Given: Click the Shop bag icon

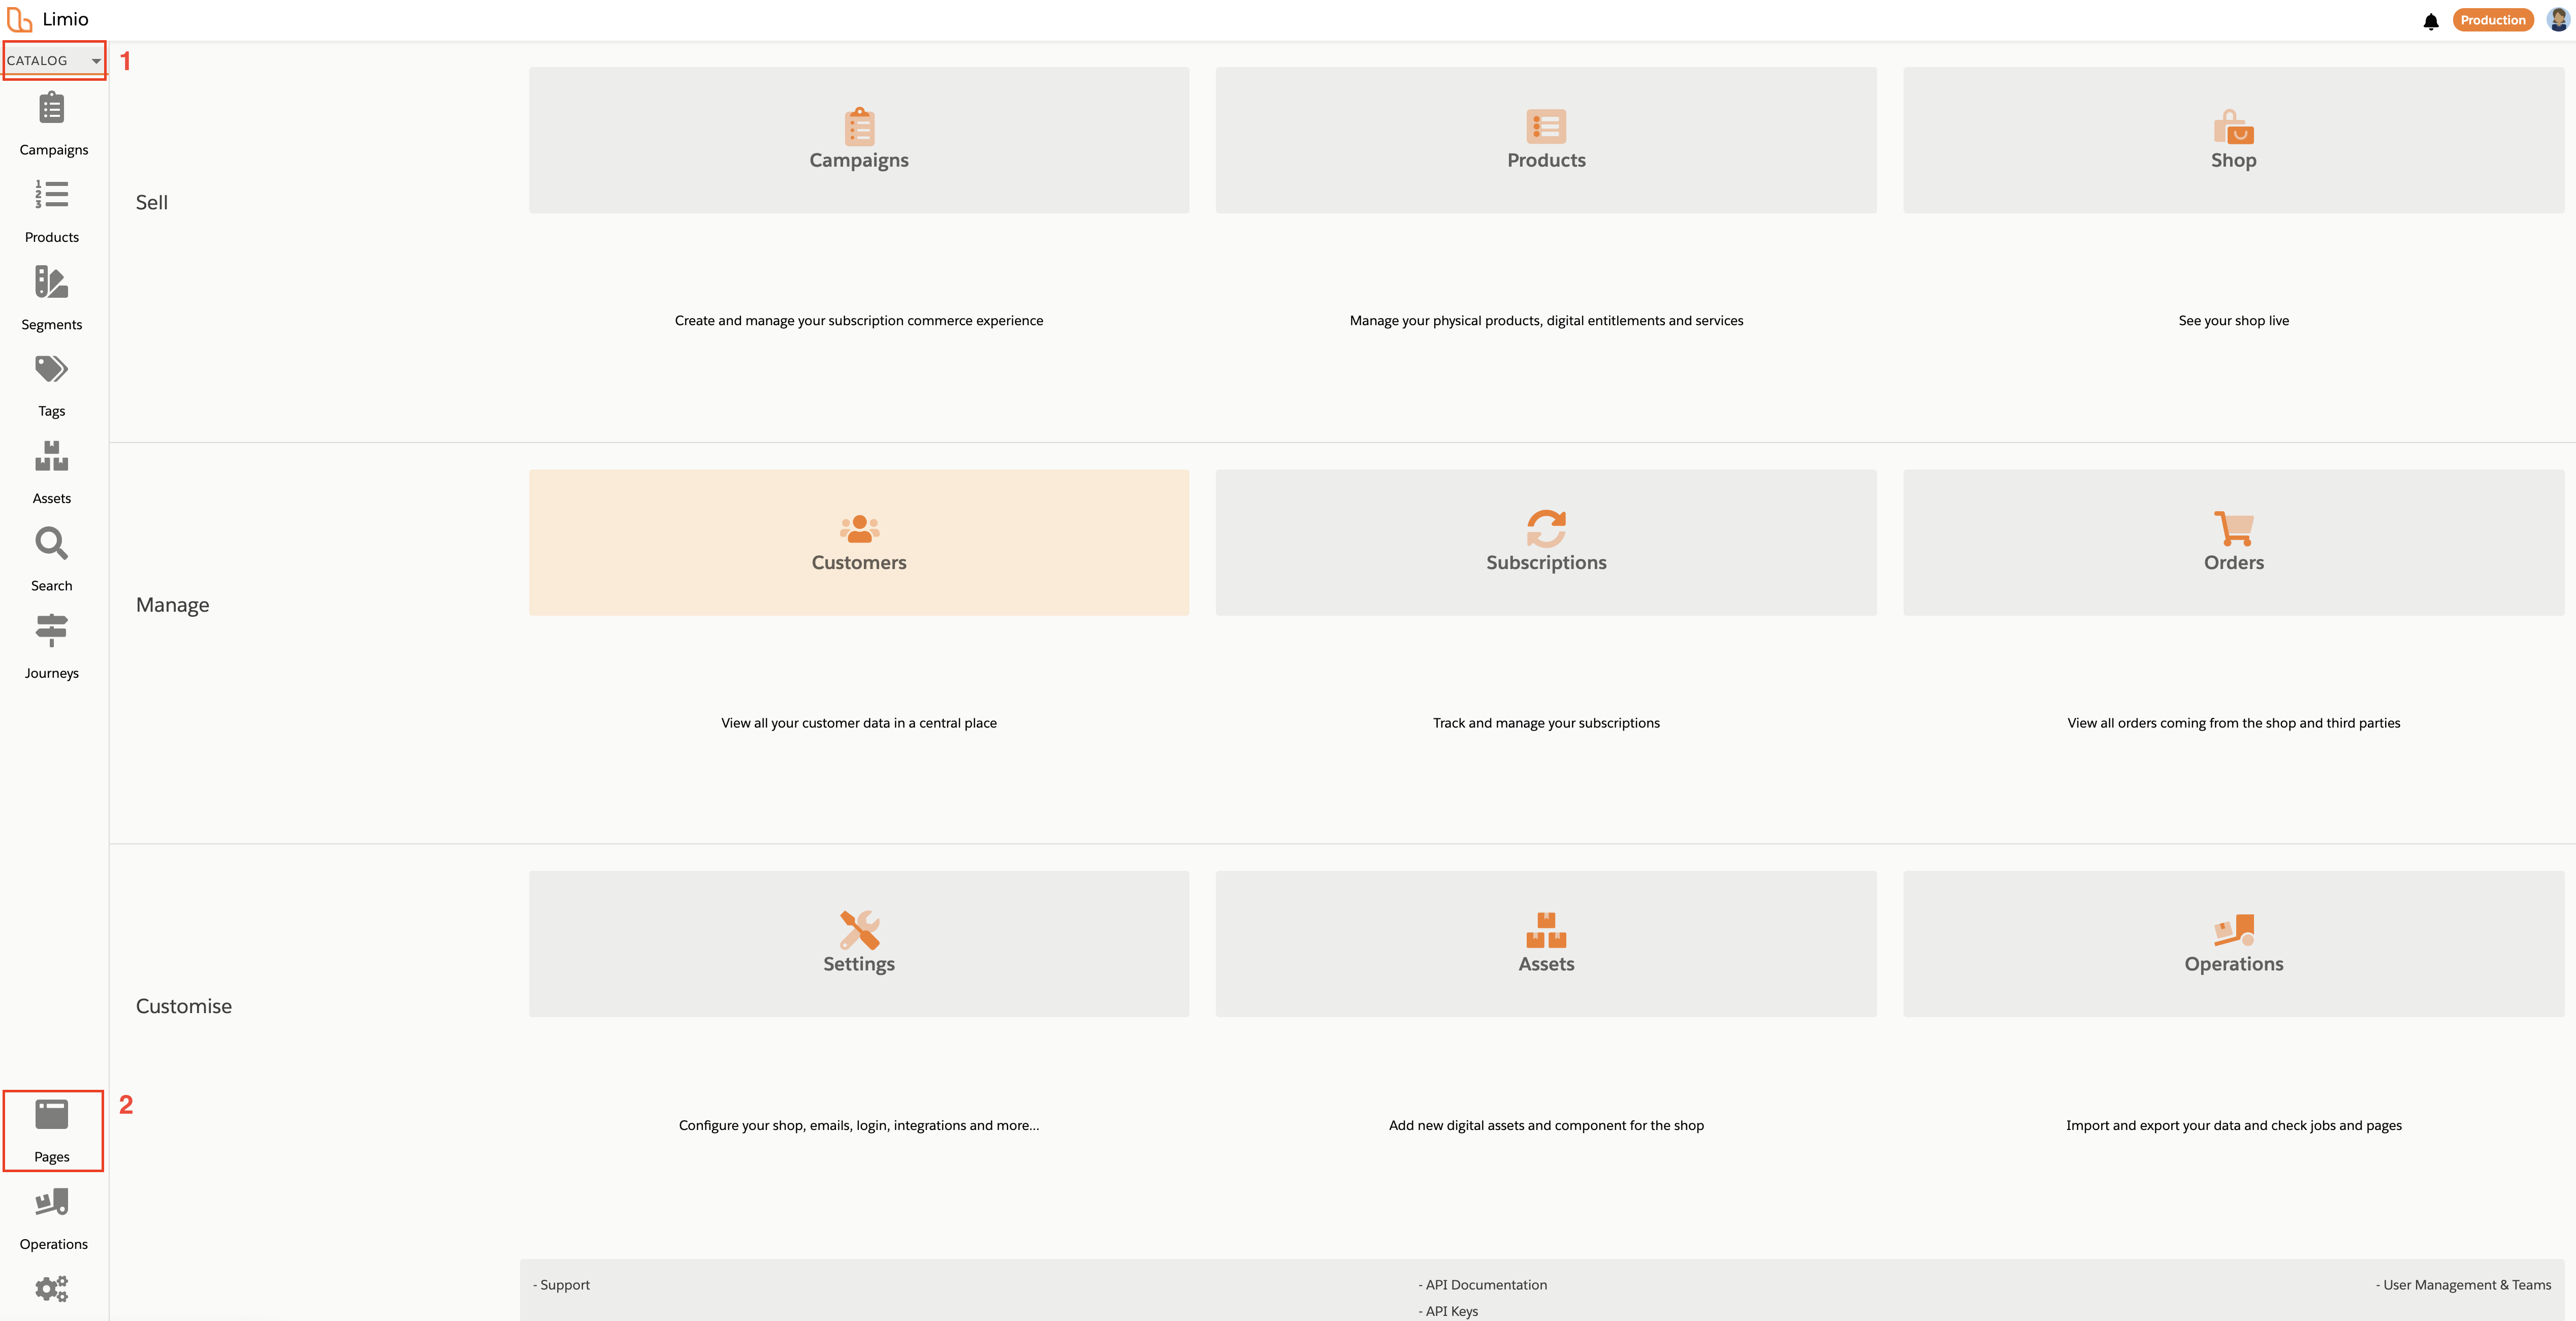Looking at the screenshot, I should click(2233, 127).
